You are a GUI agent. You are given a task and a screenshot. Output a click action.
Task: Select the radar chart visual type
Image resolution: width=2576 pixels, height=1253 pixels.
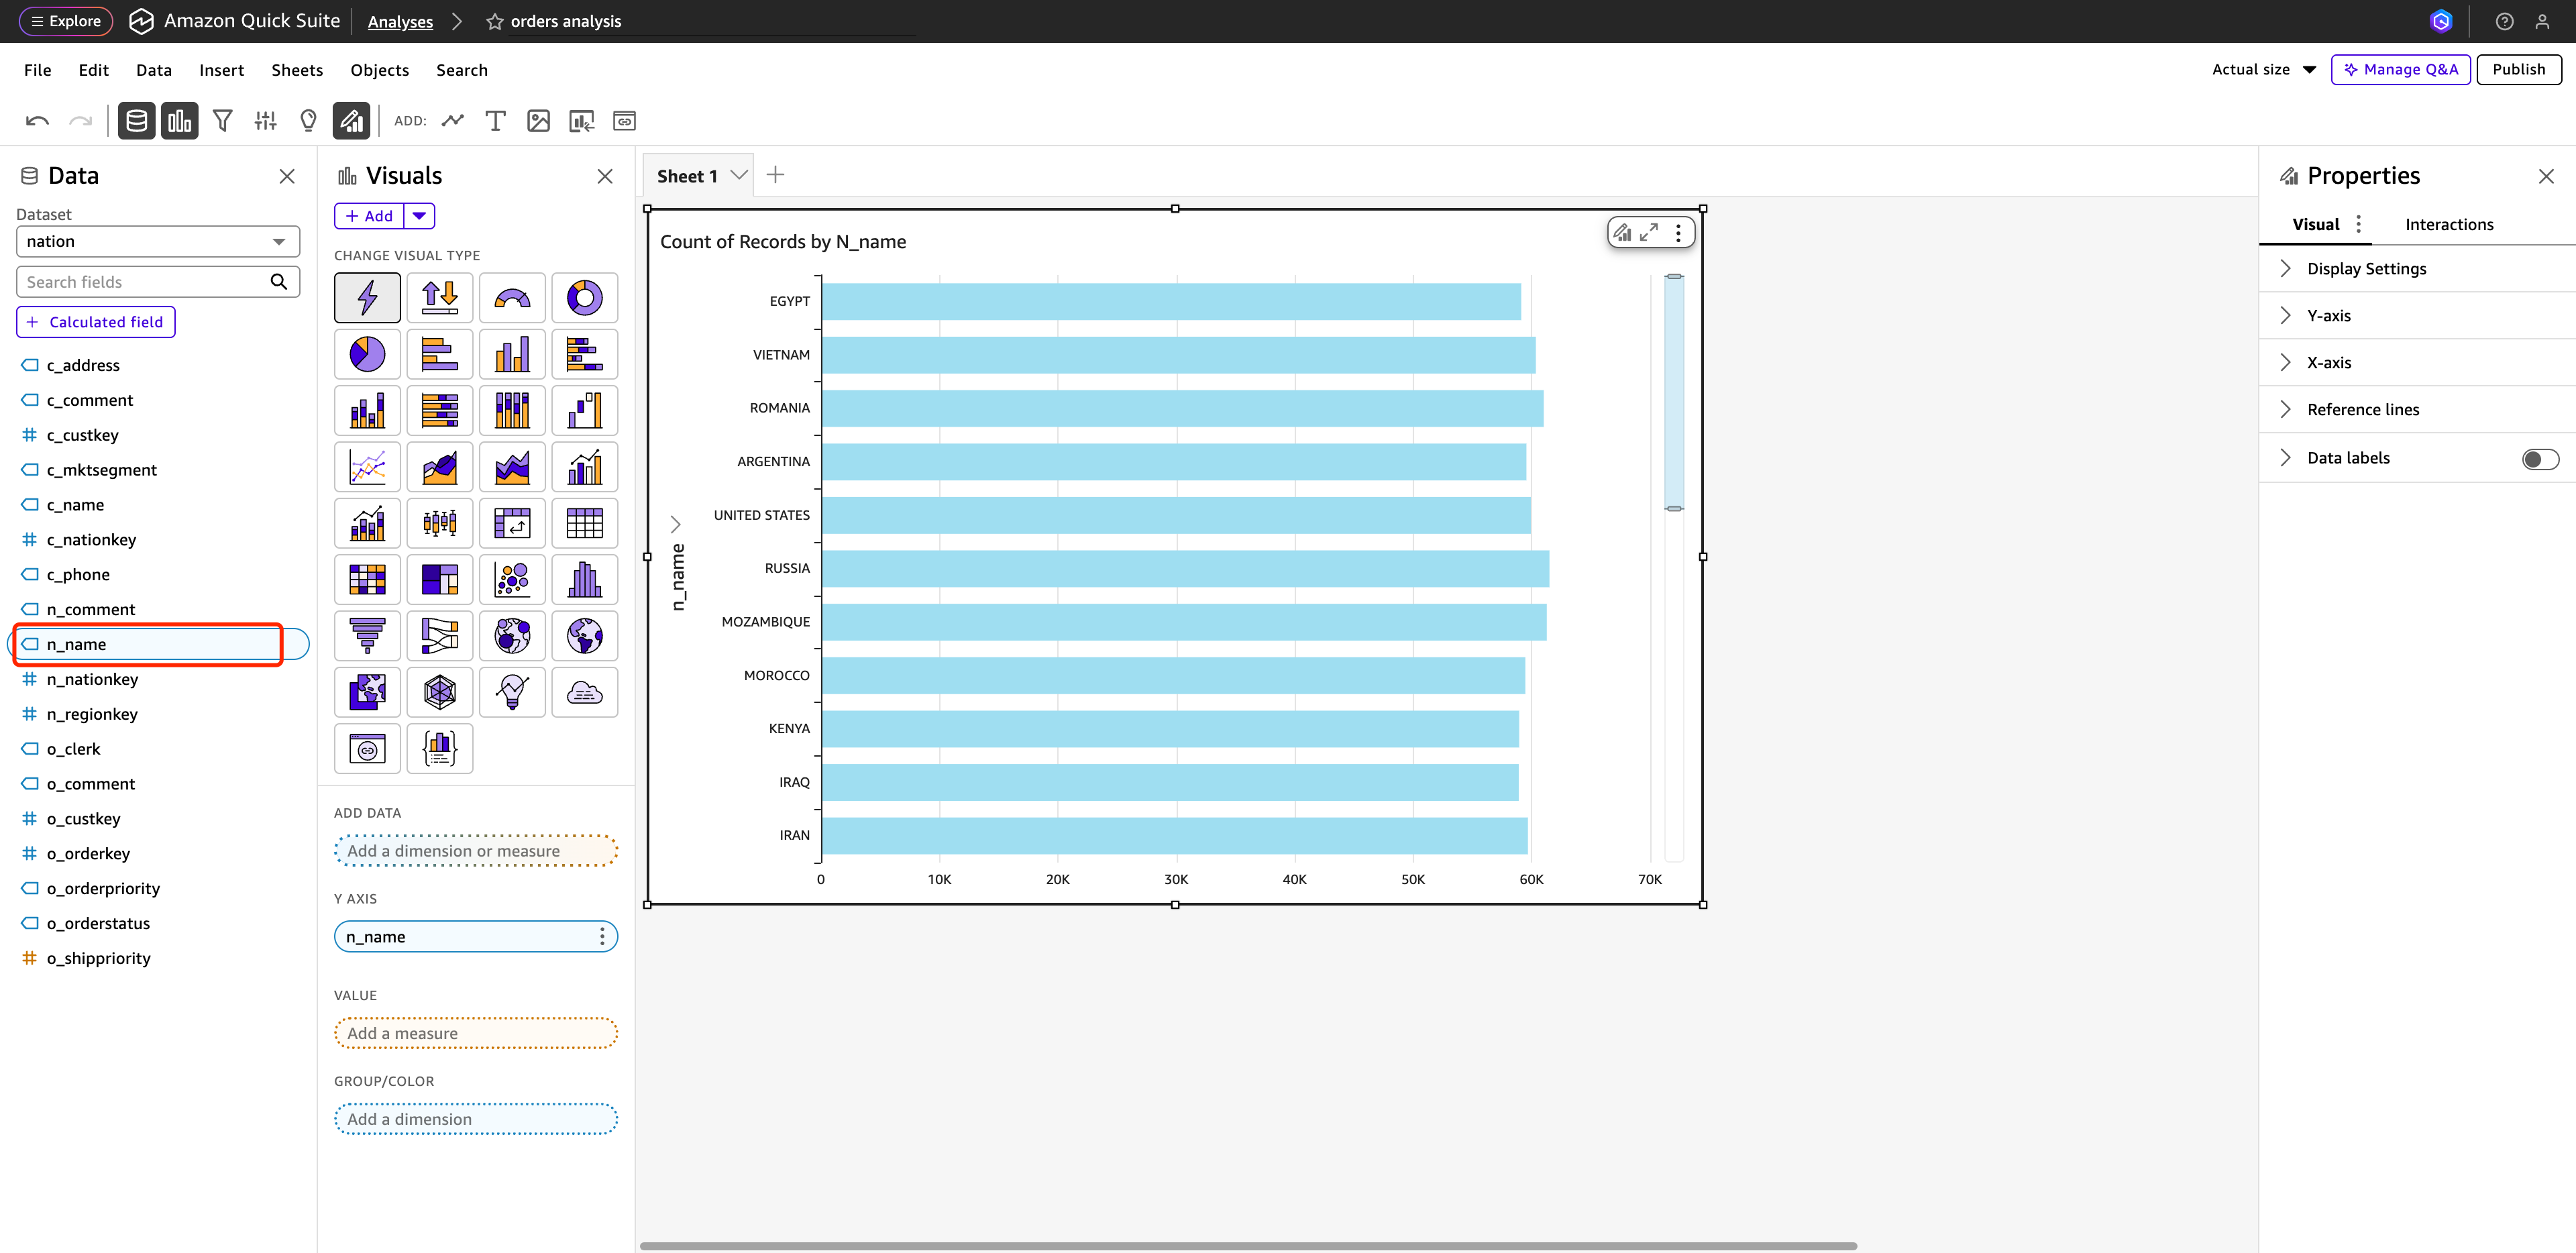point(439,692)
